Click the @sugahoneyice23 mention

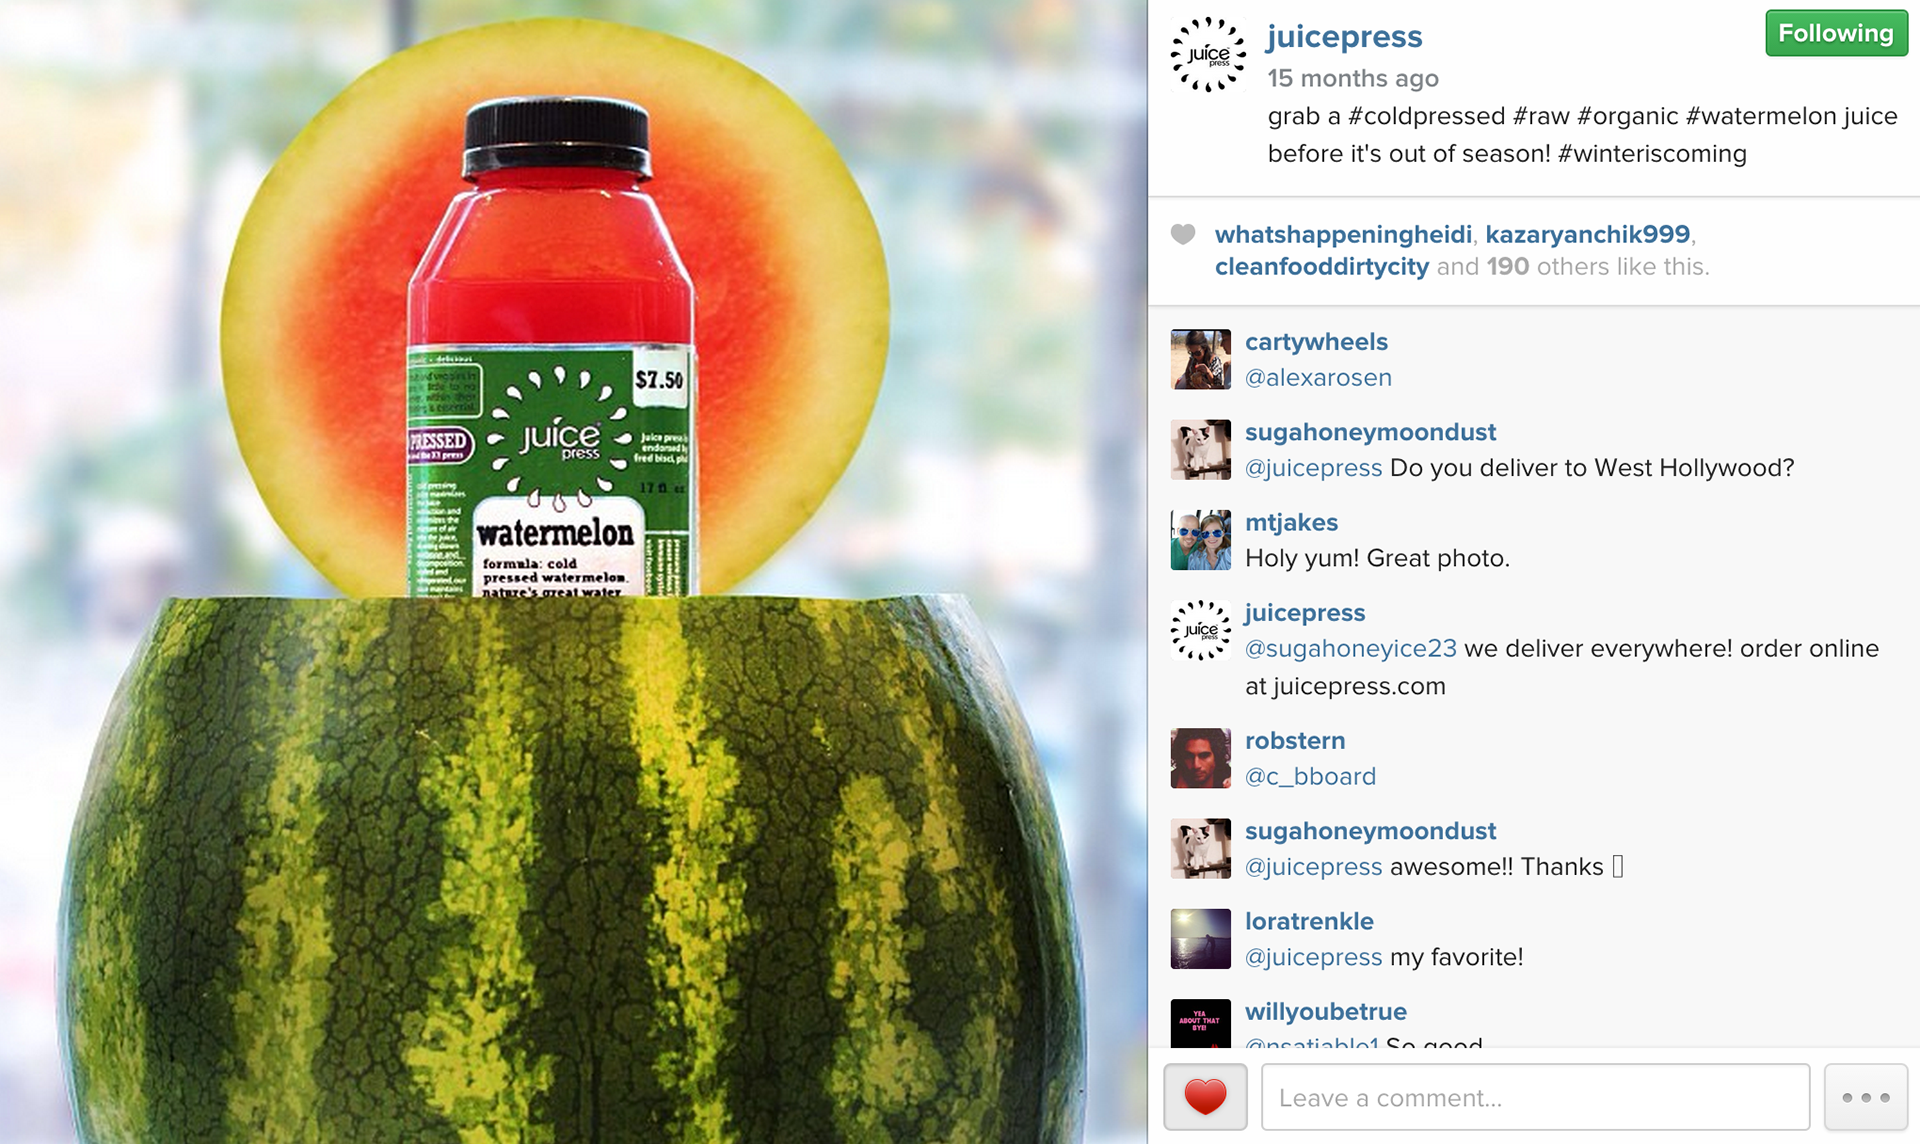(x=1350, y=649)
